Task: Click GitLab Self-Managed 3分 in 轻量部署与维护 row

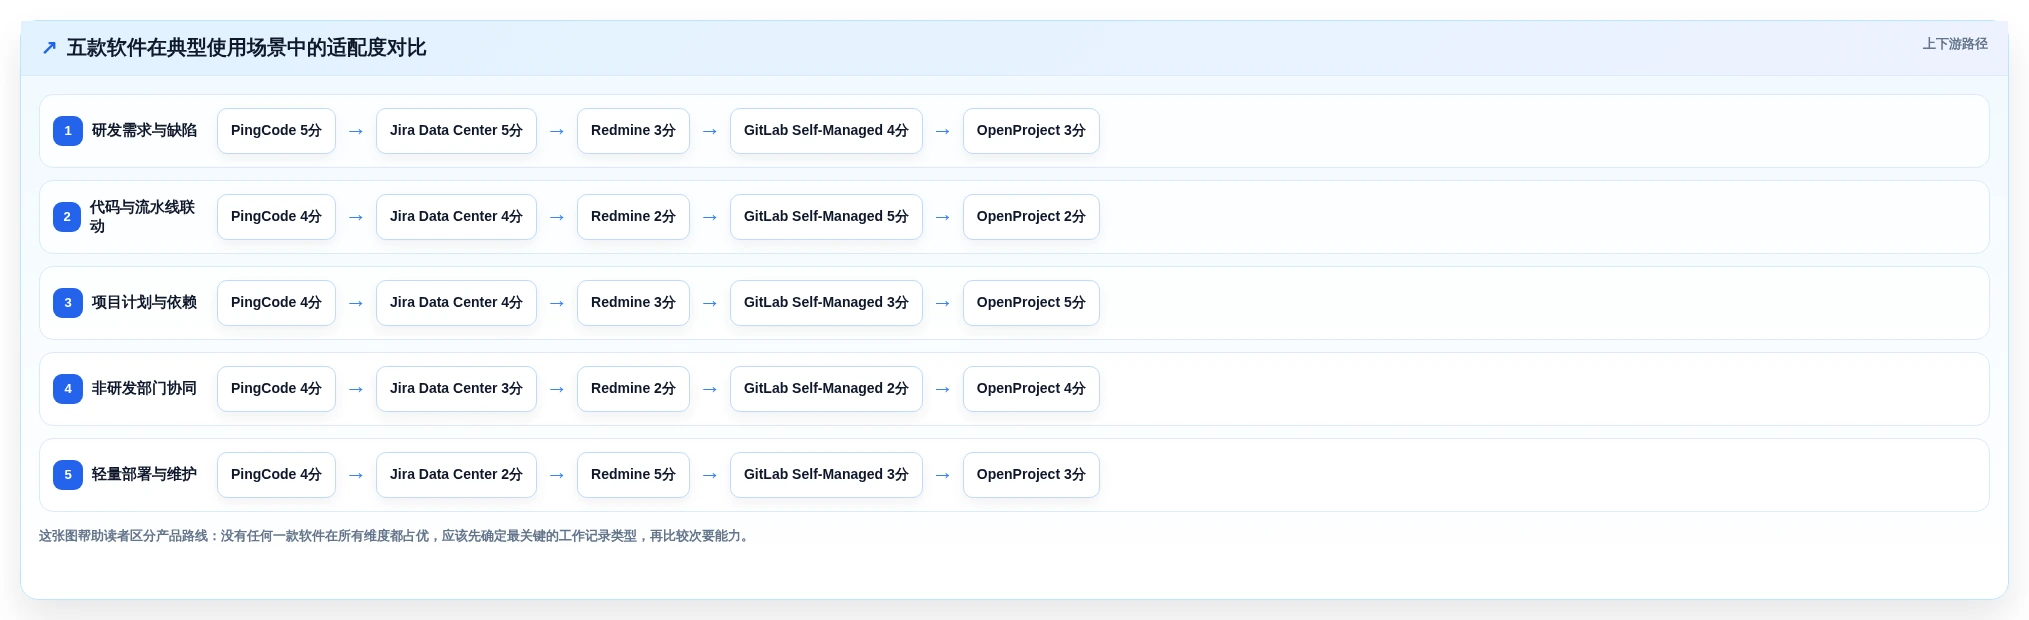Action: click(x=826, y=475)
